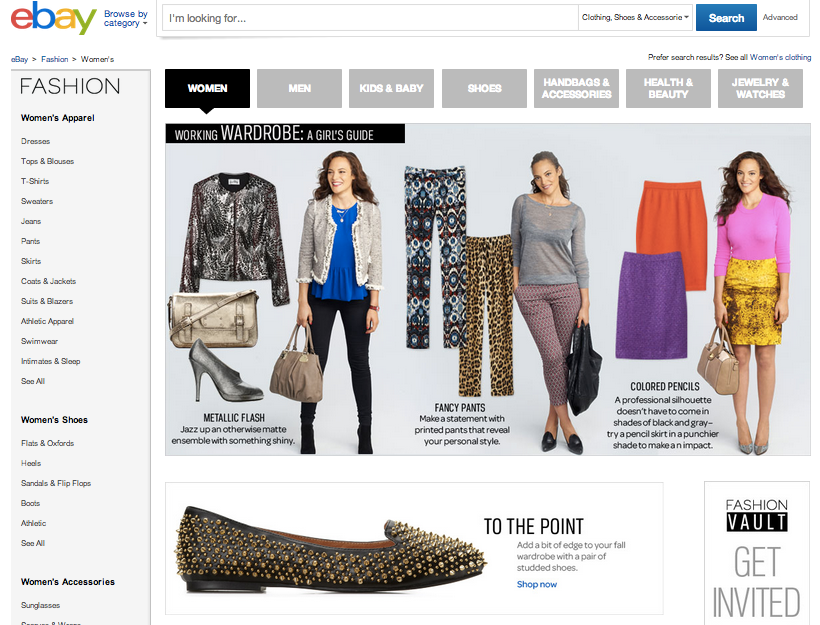Open the Advanced search link

pyautogui.click(x=780, y=17)
